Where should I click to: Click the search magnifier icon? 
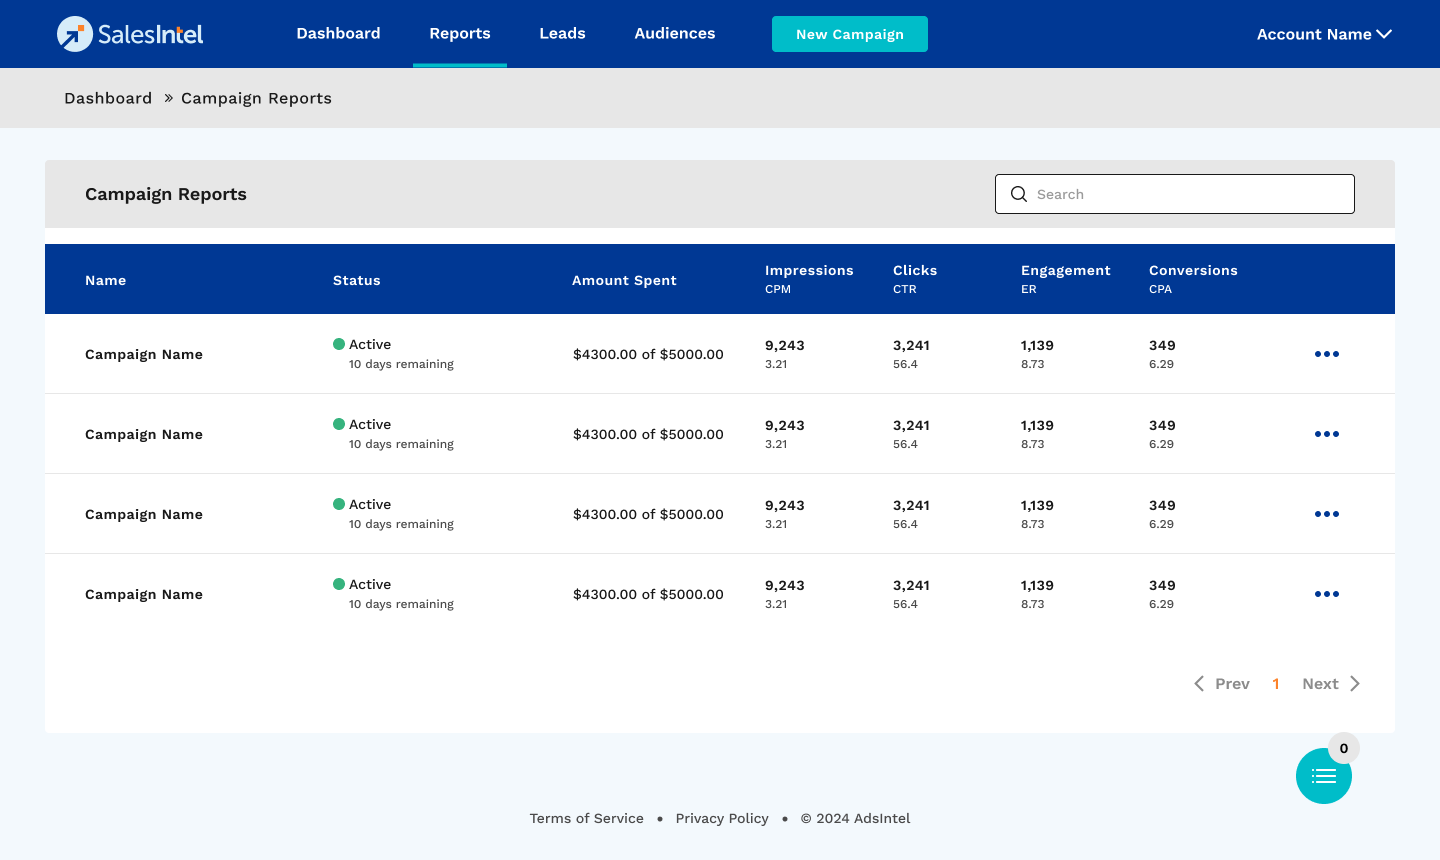[x=1019, y=194]
